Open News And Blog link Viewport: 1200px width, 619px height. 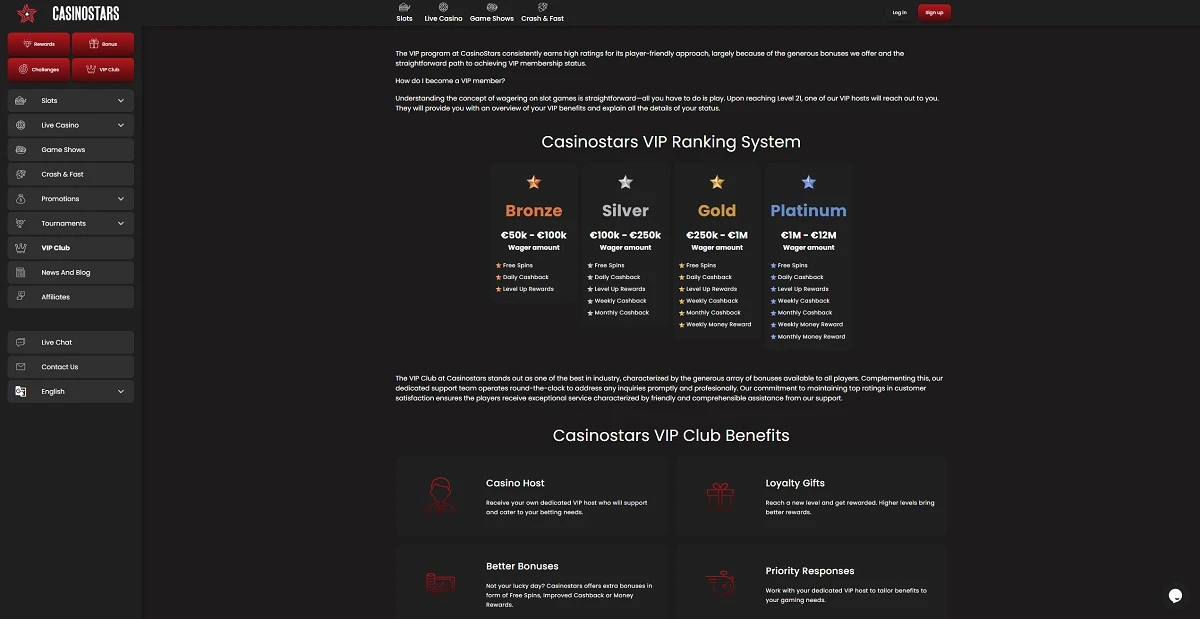click(x=70, y=272)
